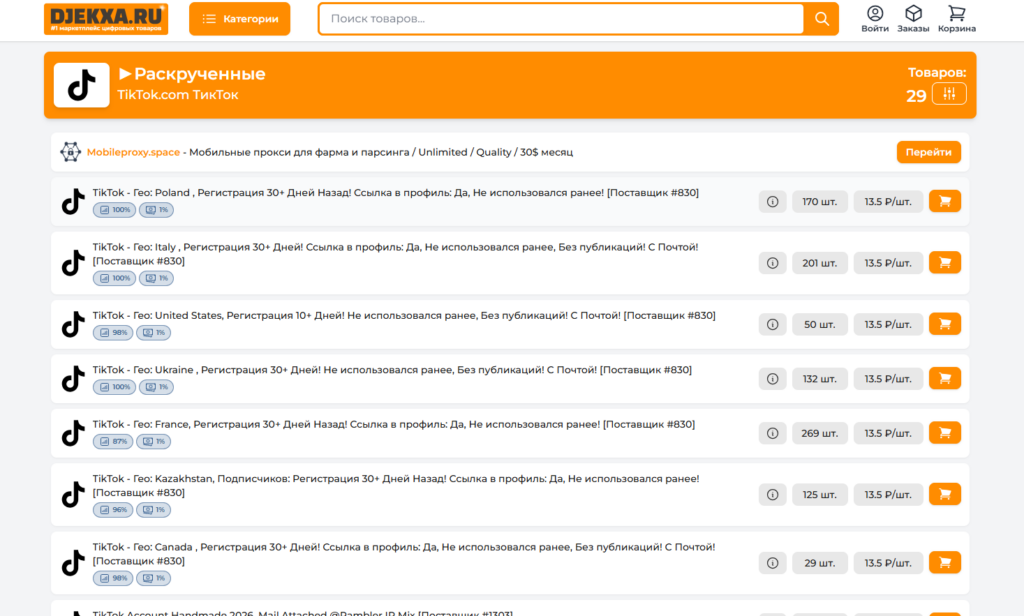Click the orange search magnifier button

point(822,19)
